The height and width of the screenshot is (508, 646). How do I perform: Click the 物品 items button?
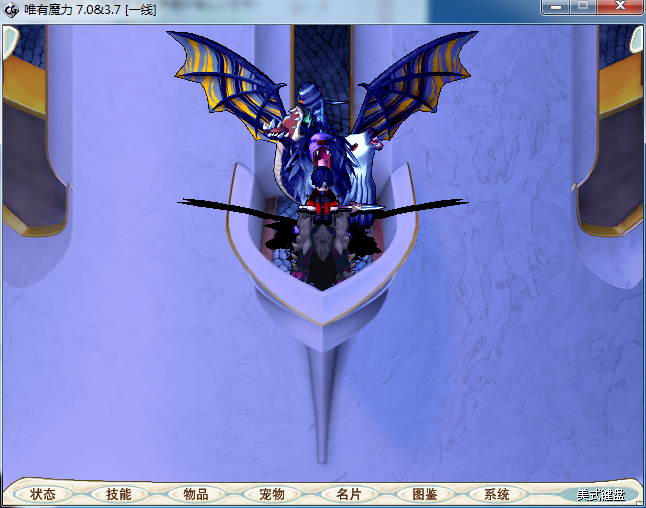click(x=196, y=494)
